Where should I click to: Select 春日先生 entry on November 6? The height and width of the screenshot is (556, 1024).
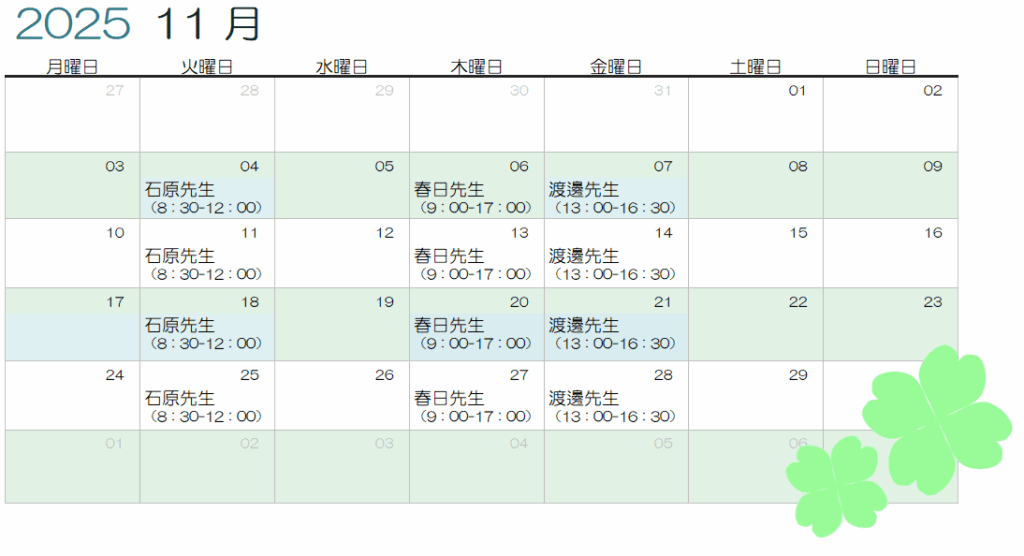pyautogui.click(x=475, y=198)
